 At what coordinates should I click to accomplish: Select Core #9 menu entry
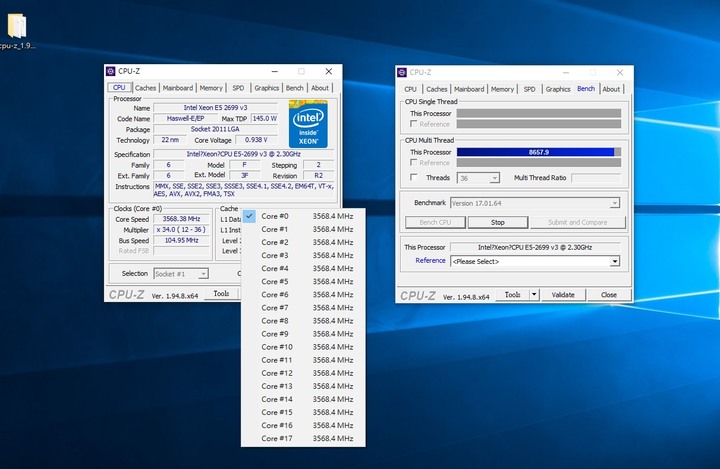click(303, 334)
